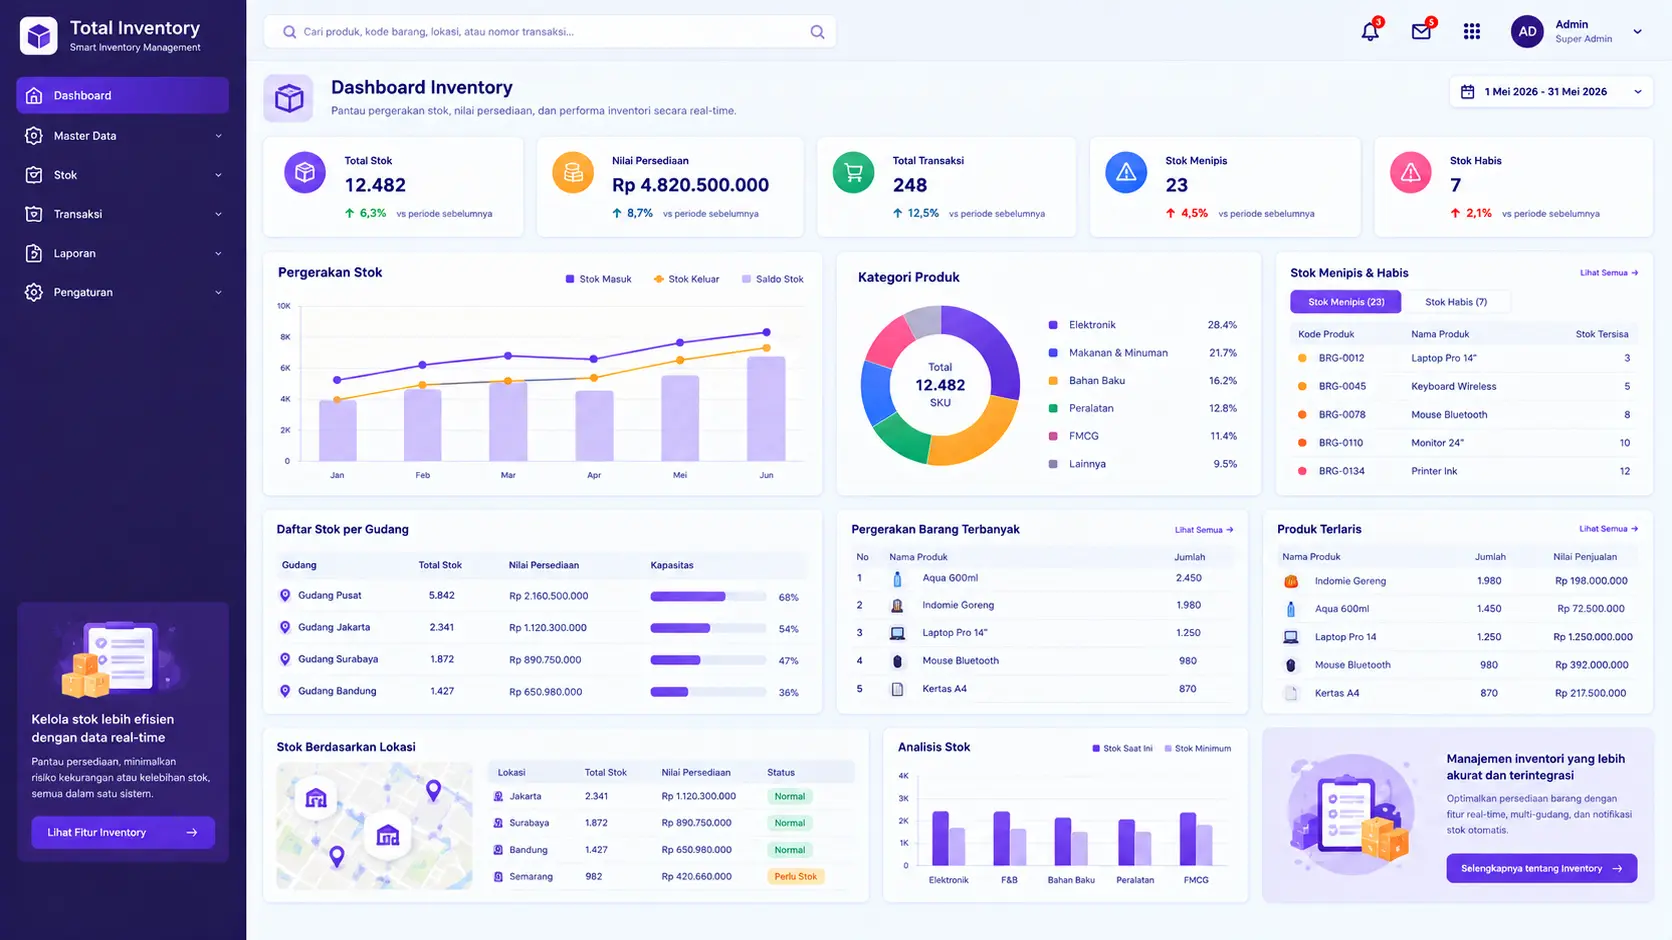
Task: Click the Pengaturan settings gear icon
Action: (x=34, y=292)
